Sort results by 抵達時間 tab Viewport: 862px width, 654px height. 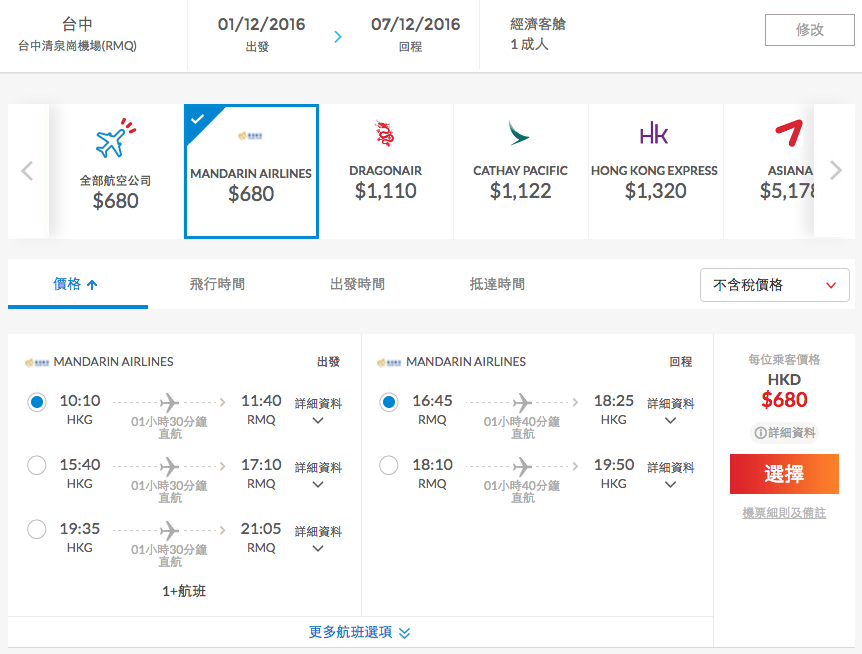(497, 284)
